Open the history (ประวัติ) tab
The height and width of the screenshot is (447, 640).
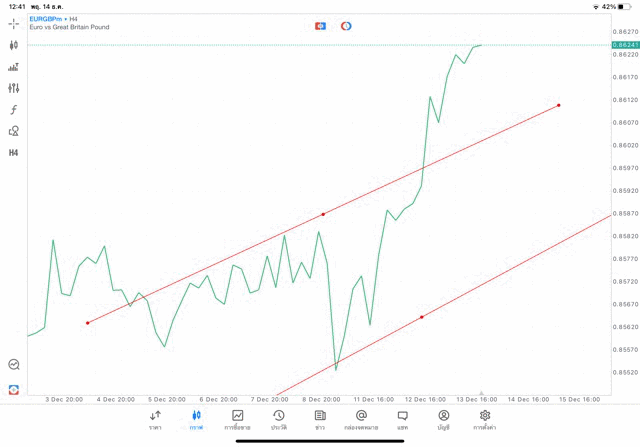point(278,419)
